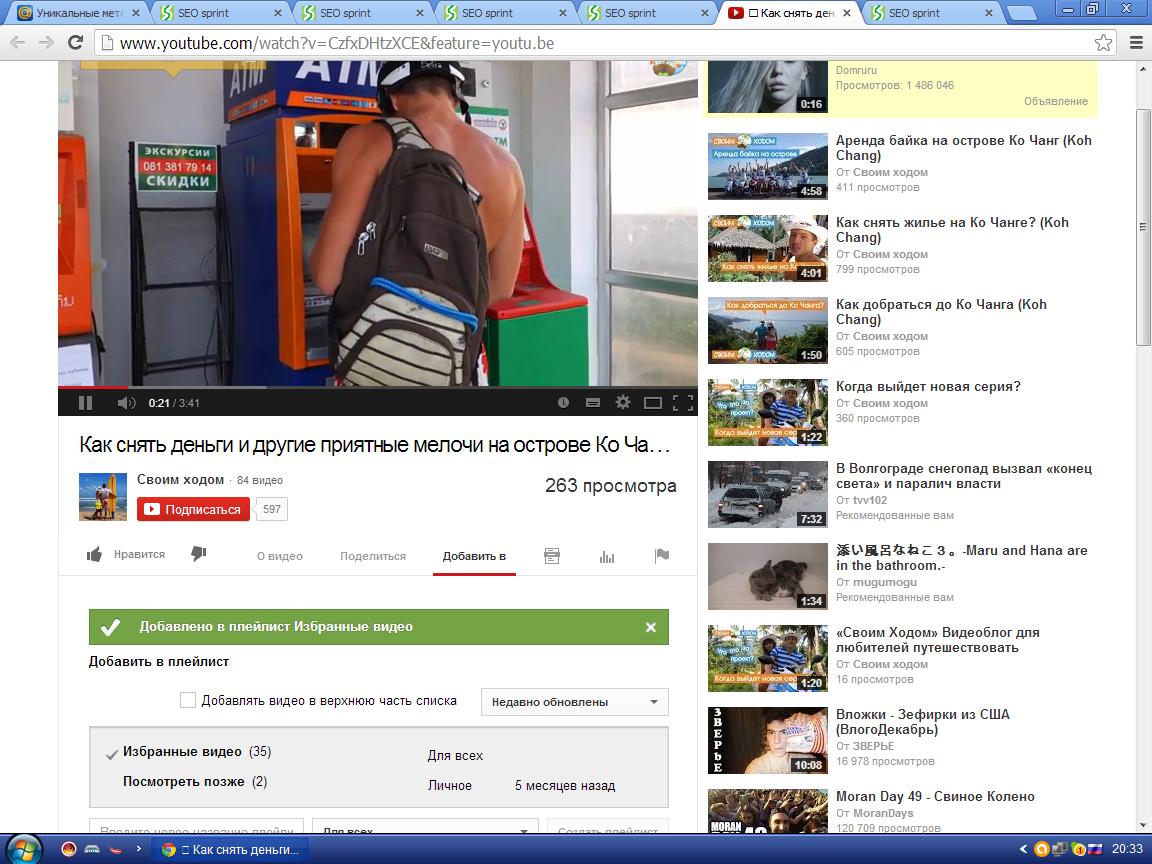Close the YouTube browser tab
The height and width of the screenshot is (864, 1152).
[846, 12]
